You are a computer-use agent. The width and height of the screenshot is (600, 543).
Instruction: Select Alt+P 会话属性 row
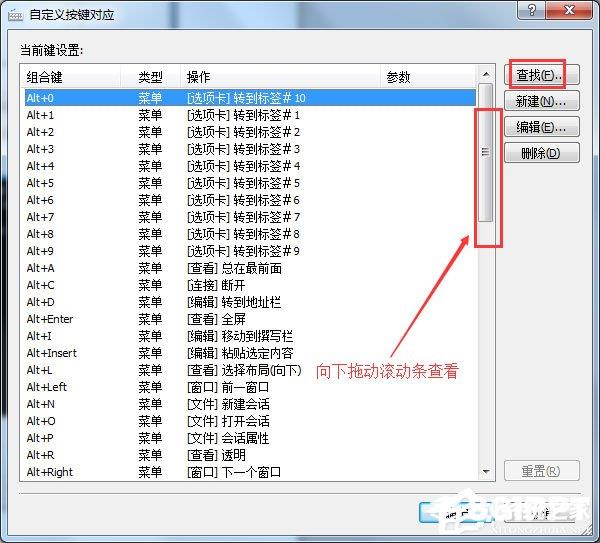pyautogui.click(x=250, y=438)
